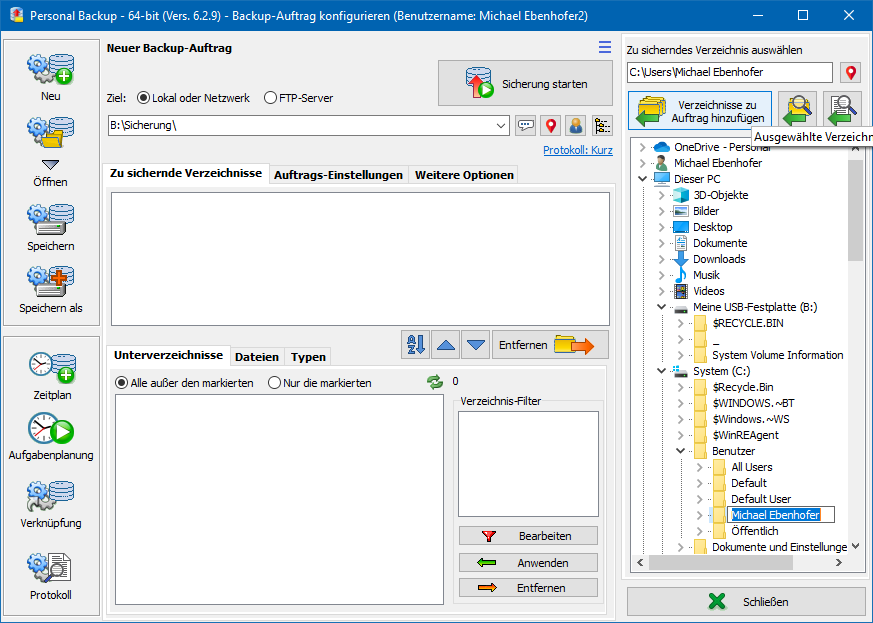
Task: Click the green refresh arrows icon
Action: coord(435,381)
